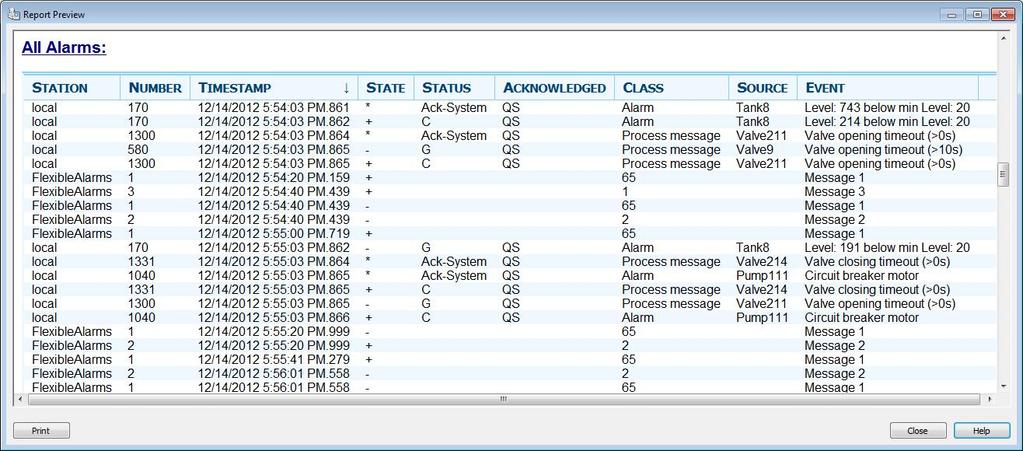Click the 'Message 3' event cell
This screenshot has width=1023, height=451.
pos(834,192)
